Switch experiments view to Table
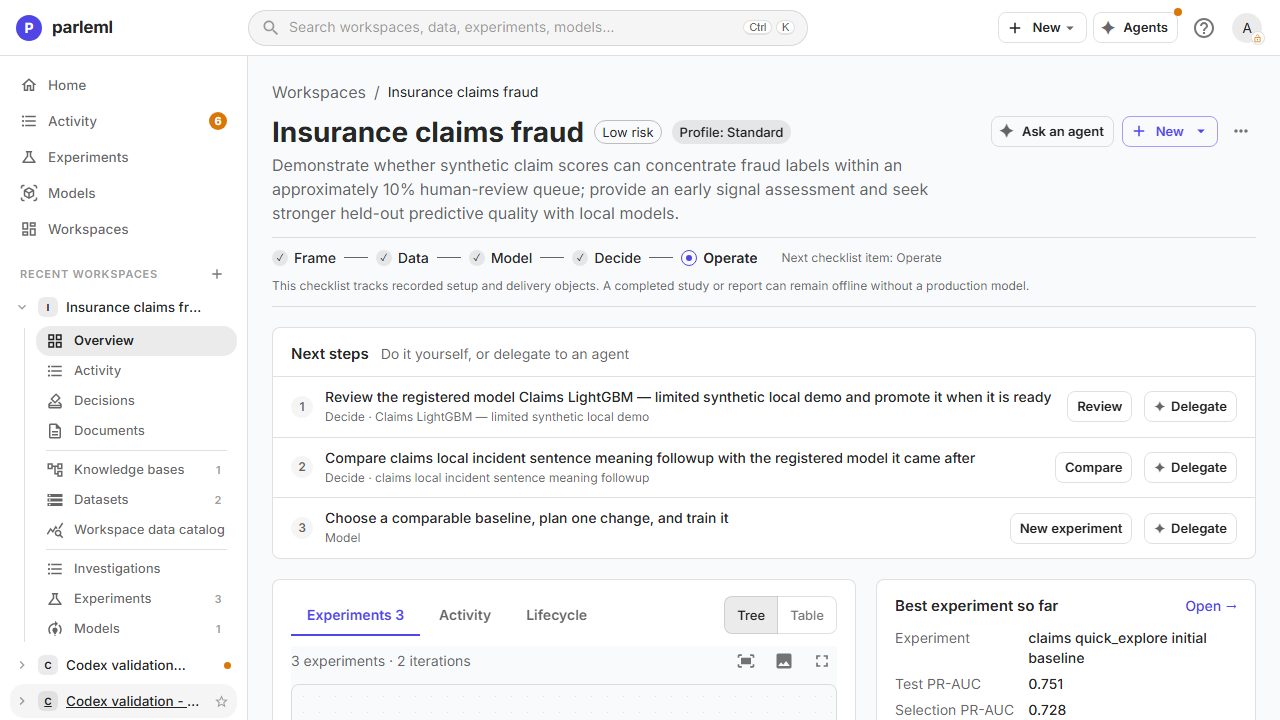The image size is (1280, 720). (x=807, y=615)
